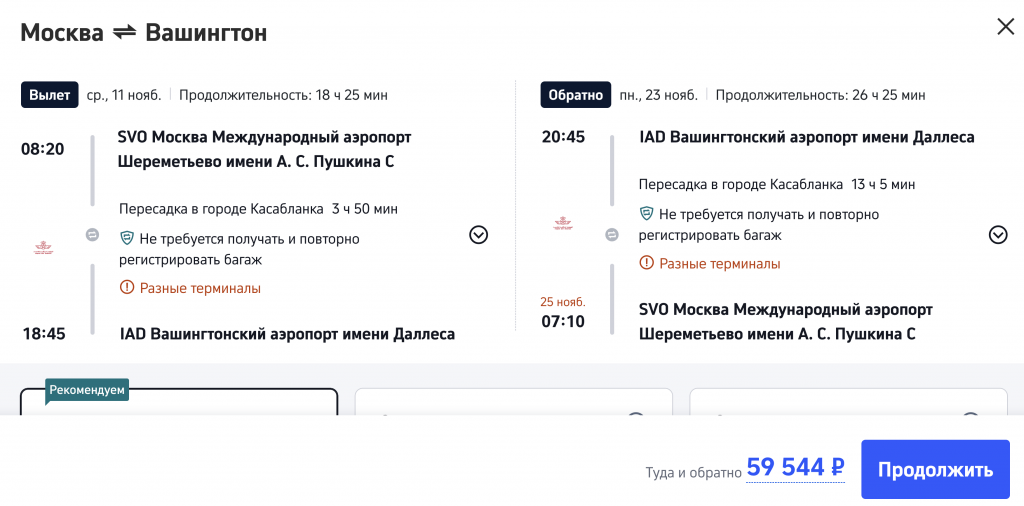Expand outbound flight segment details
Image resolution: width=1024 pixels, height=506 pixels.
(x=478, y=235)
